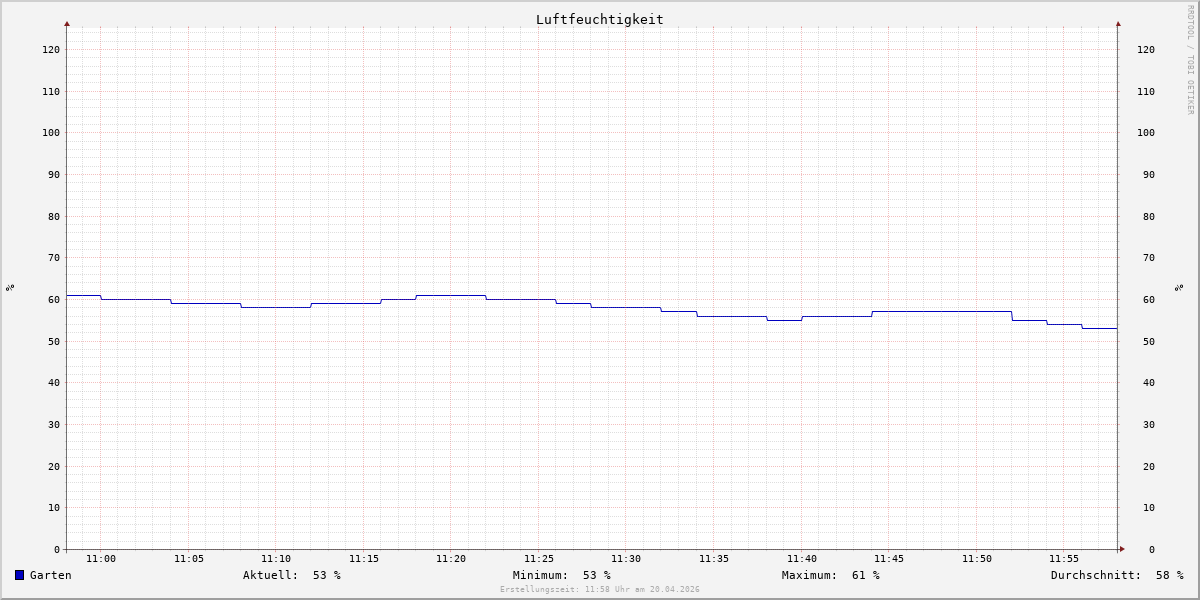Screen dimensions: 1200x600
Task: Click the left axis 100 label
Action: [x=51, y=132]
